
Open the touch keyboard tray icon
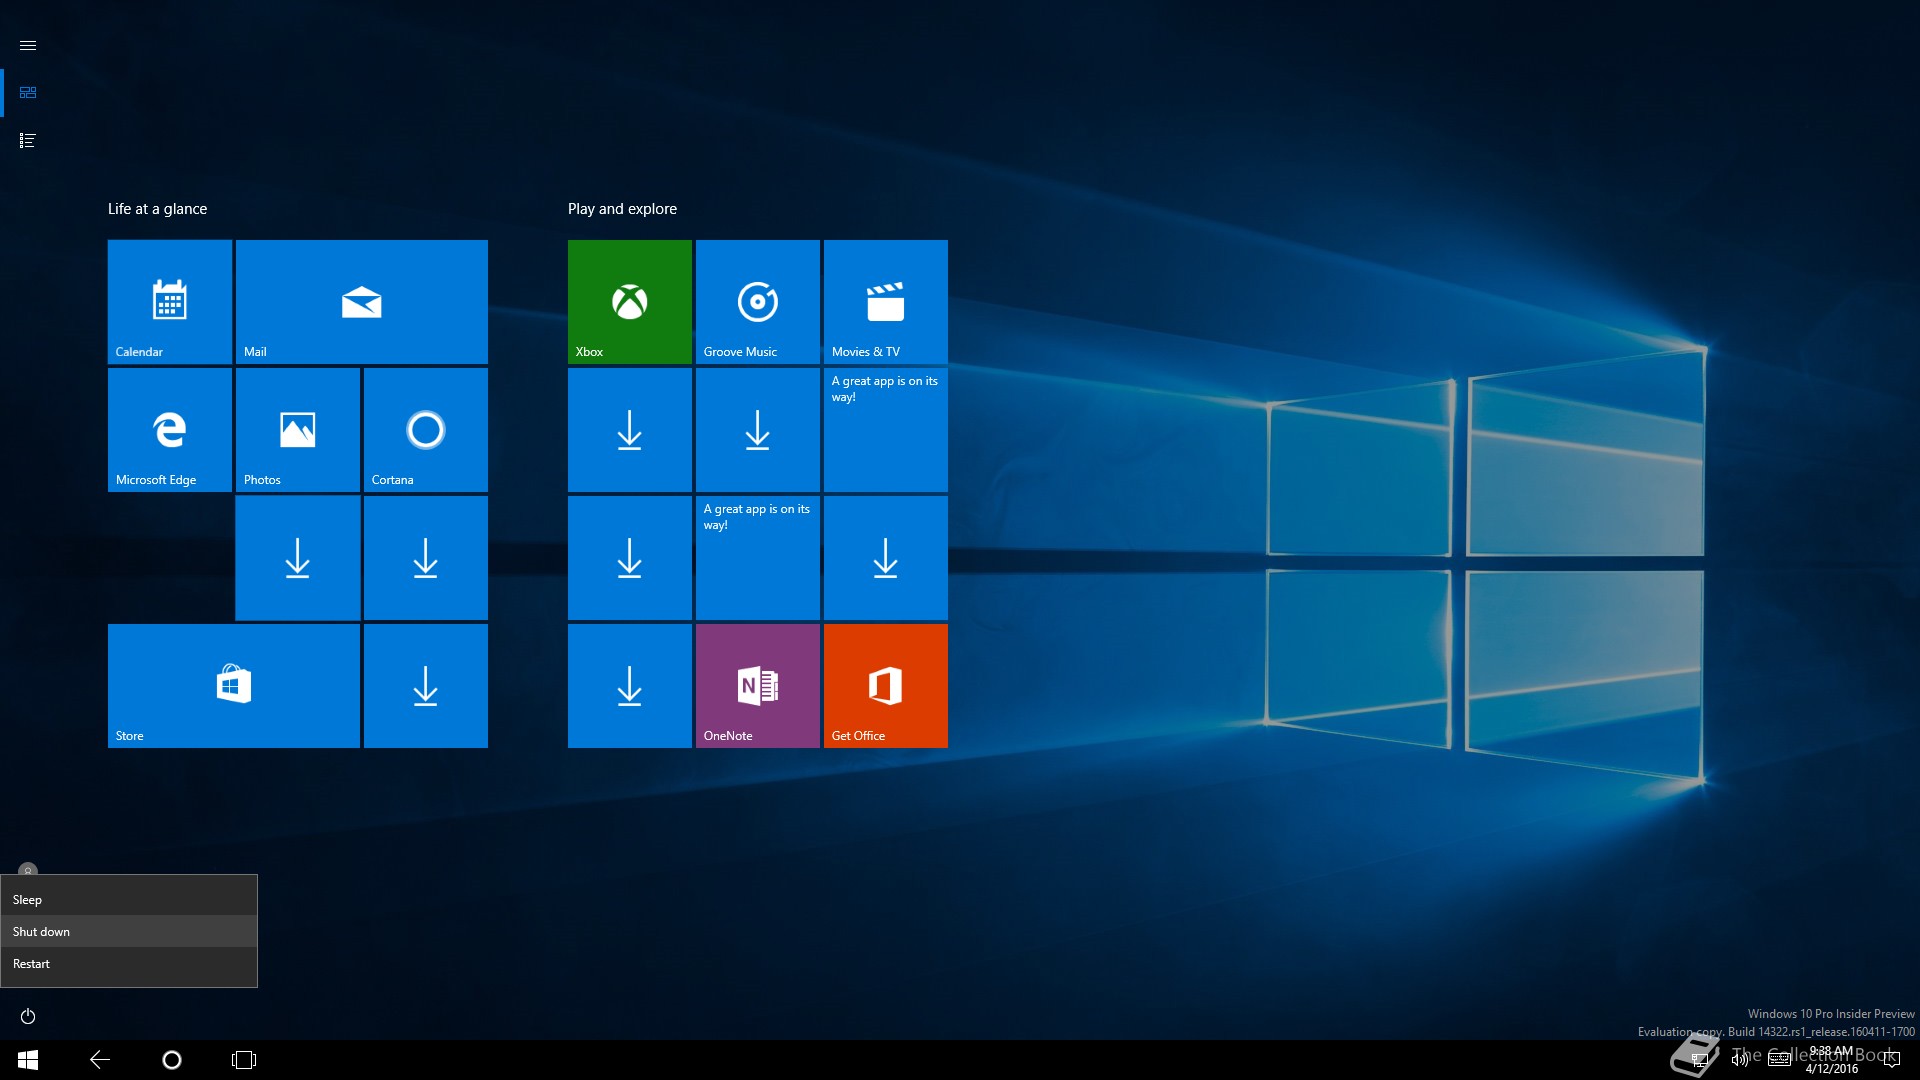tap(1779, 1060)
